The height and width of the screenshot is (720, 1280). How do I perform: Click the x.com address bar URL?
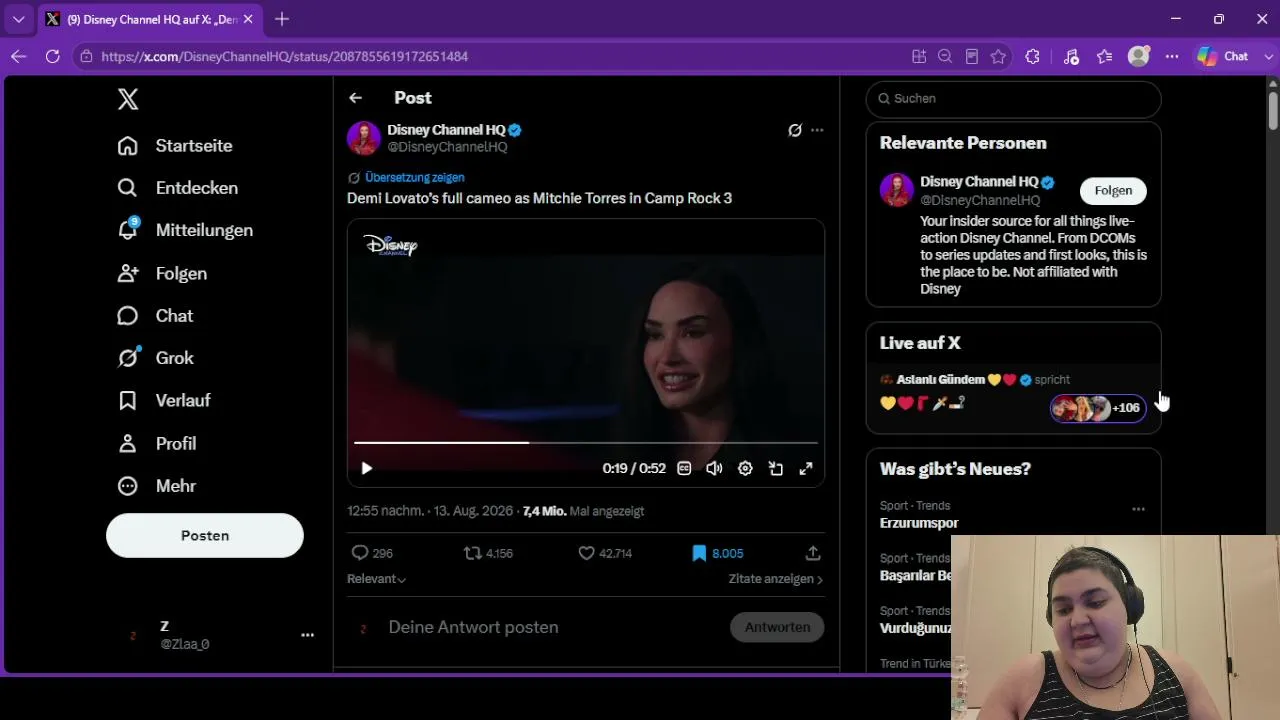click(285, 57)
